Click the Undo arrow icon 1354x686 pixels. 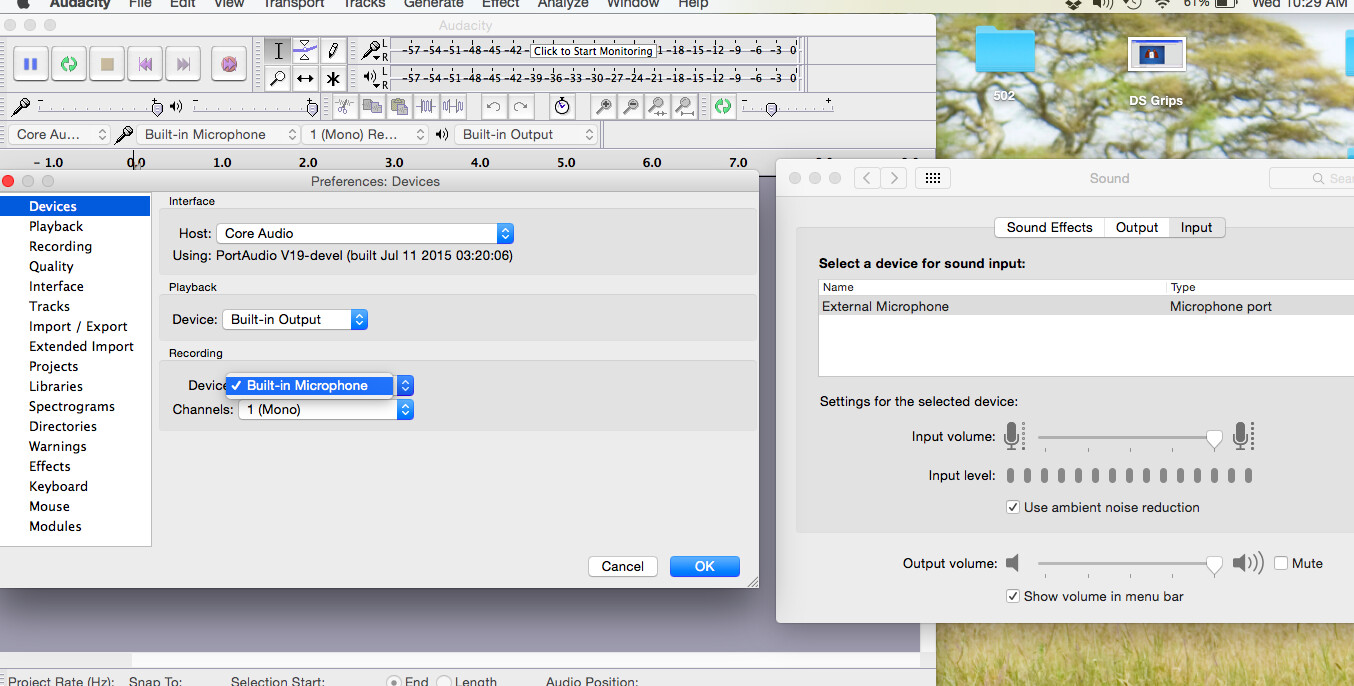pyautogui.click(x=492, y=106)
